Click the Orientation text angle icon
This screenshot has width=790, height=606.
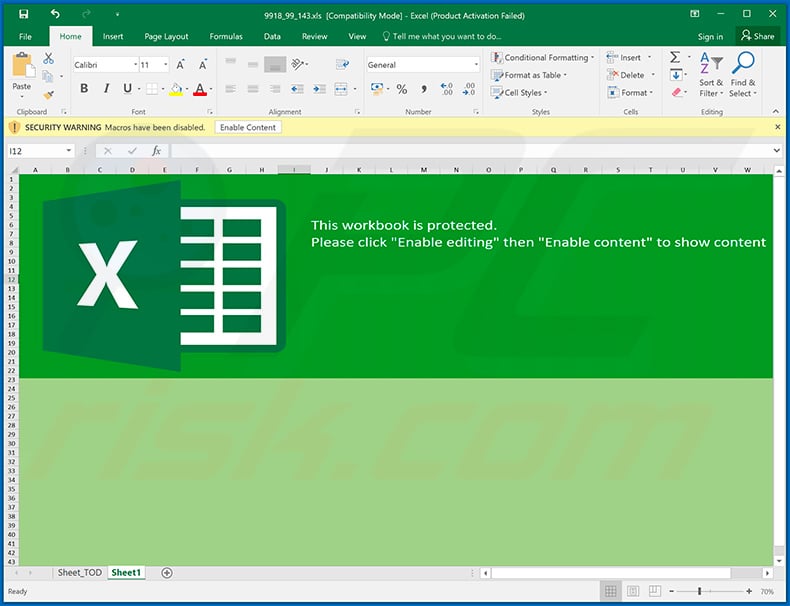click(x=298, y=64)
